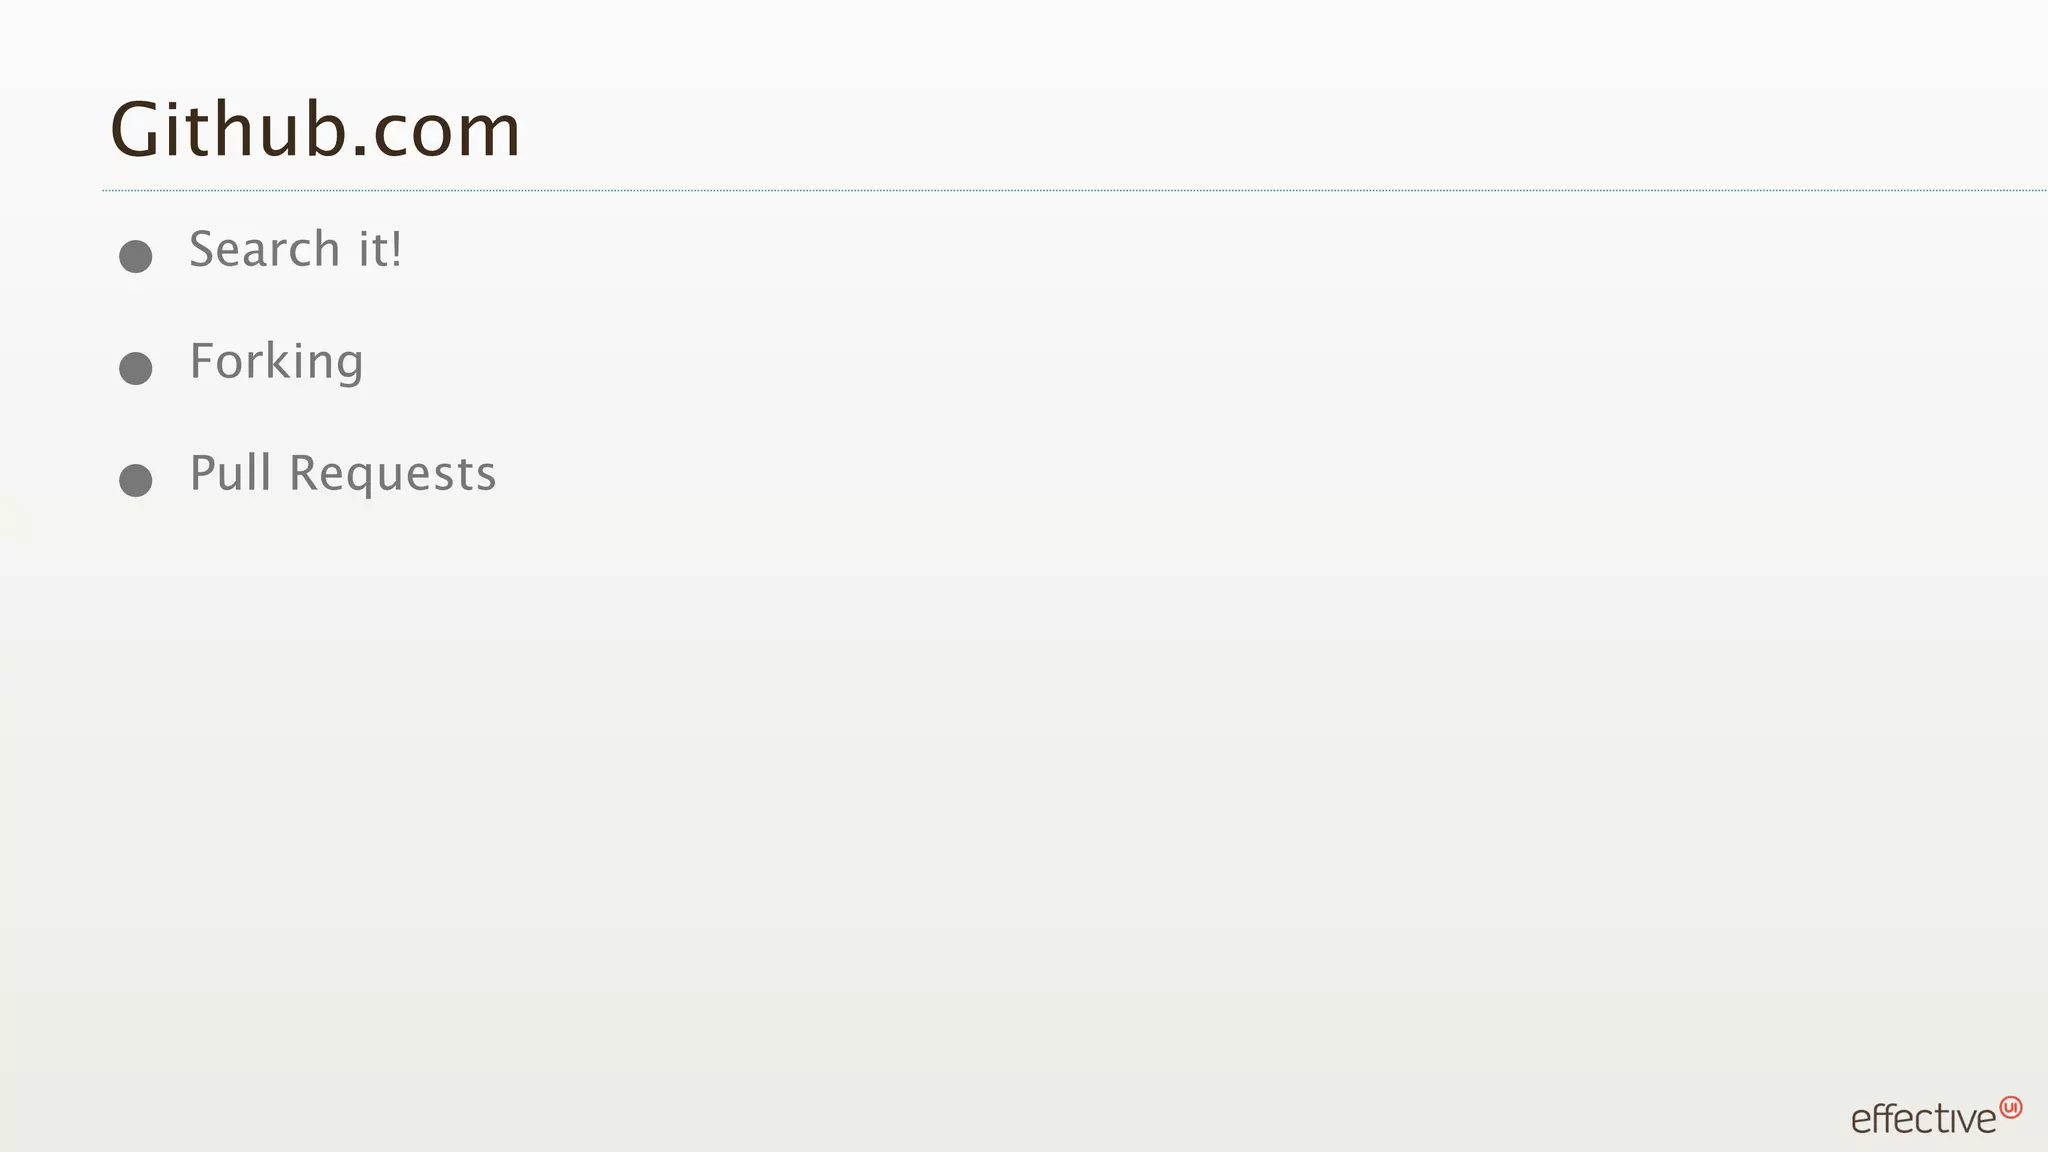The width and height of the screenshot is (2048, 1152).
Task: Click the word Pull in the third bullet
Action: (230, 473)
